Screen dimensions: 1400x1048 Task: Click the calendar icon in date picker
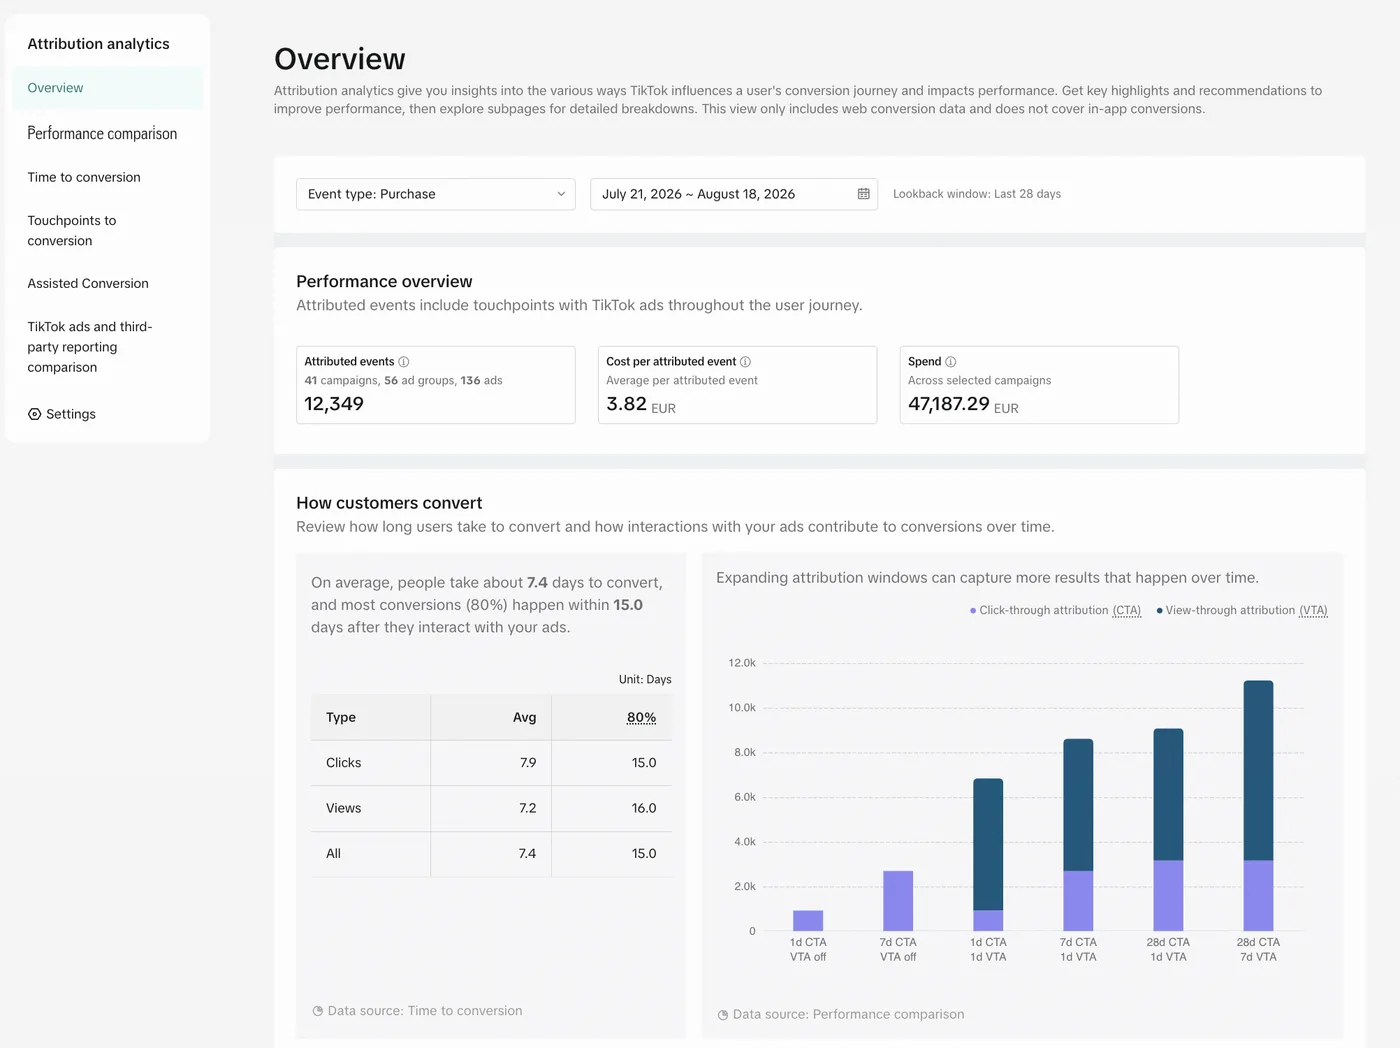(864, 194)
